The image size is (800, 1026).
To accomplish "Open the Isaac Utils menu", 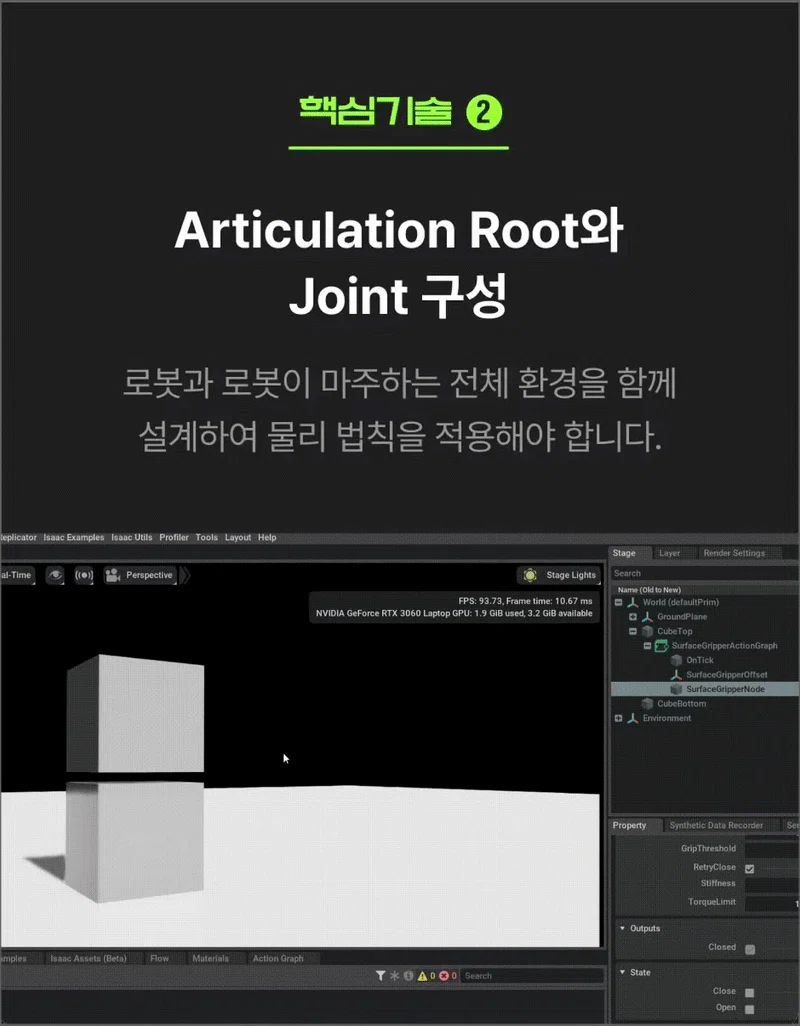I will tap(131, 537).
